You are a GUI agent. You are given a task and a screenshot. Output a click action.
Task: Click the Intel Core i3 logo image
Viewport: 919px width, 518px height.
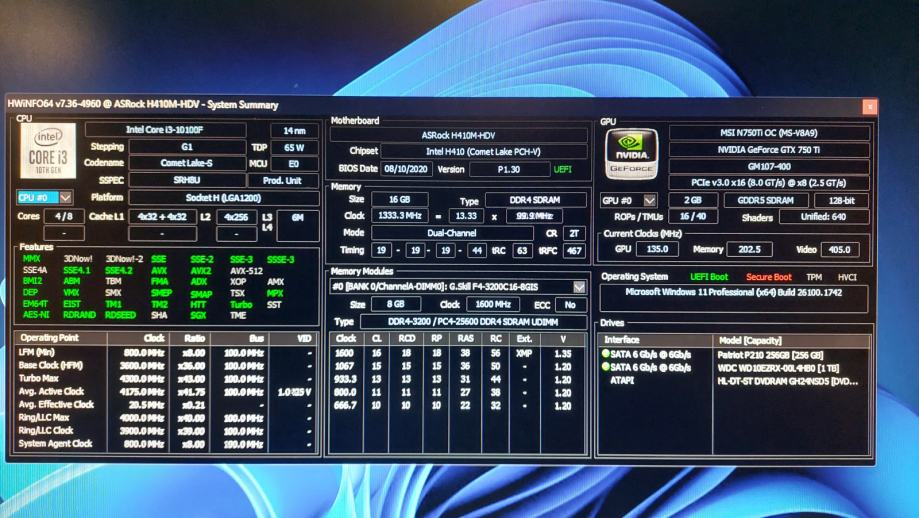coord(48,151)
